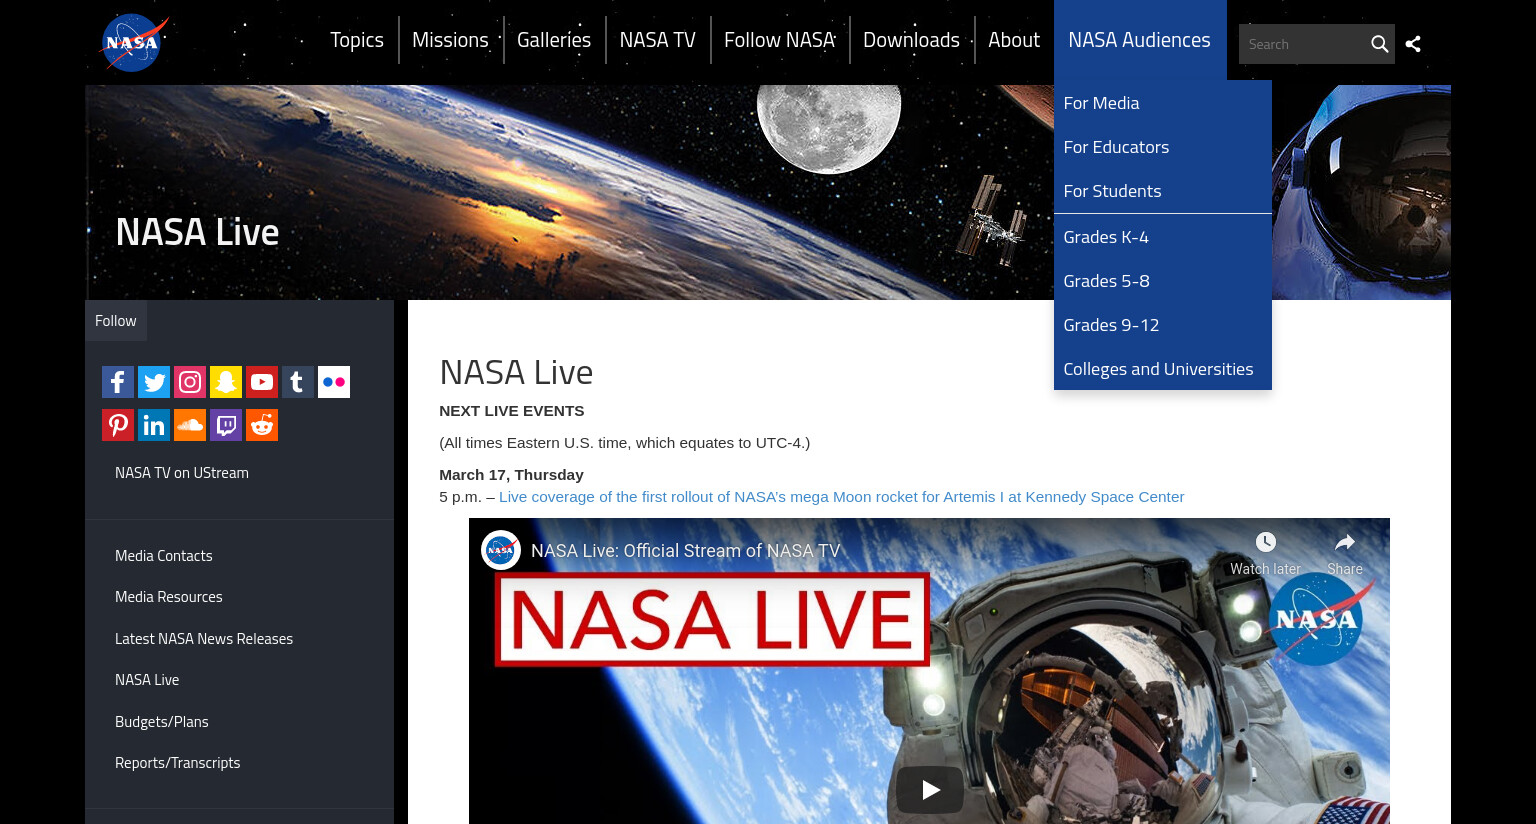Click the 'NEXT LIVE EVENTS' heading
1536x824 pixels.
click(x=511, y=411)
